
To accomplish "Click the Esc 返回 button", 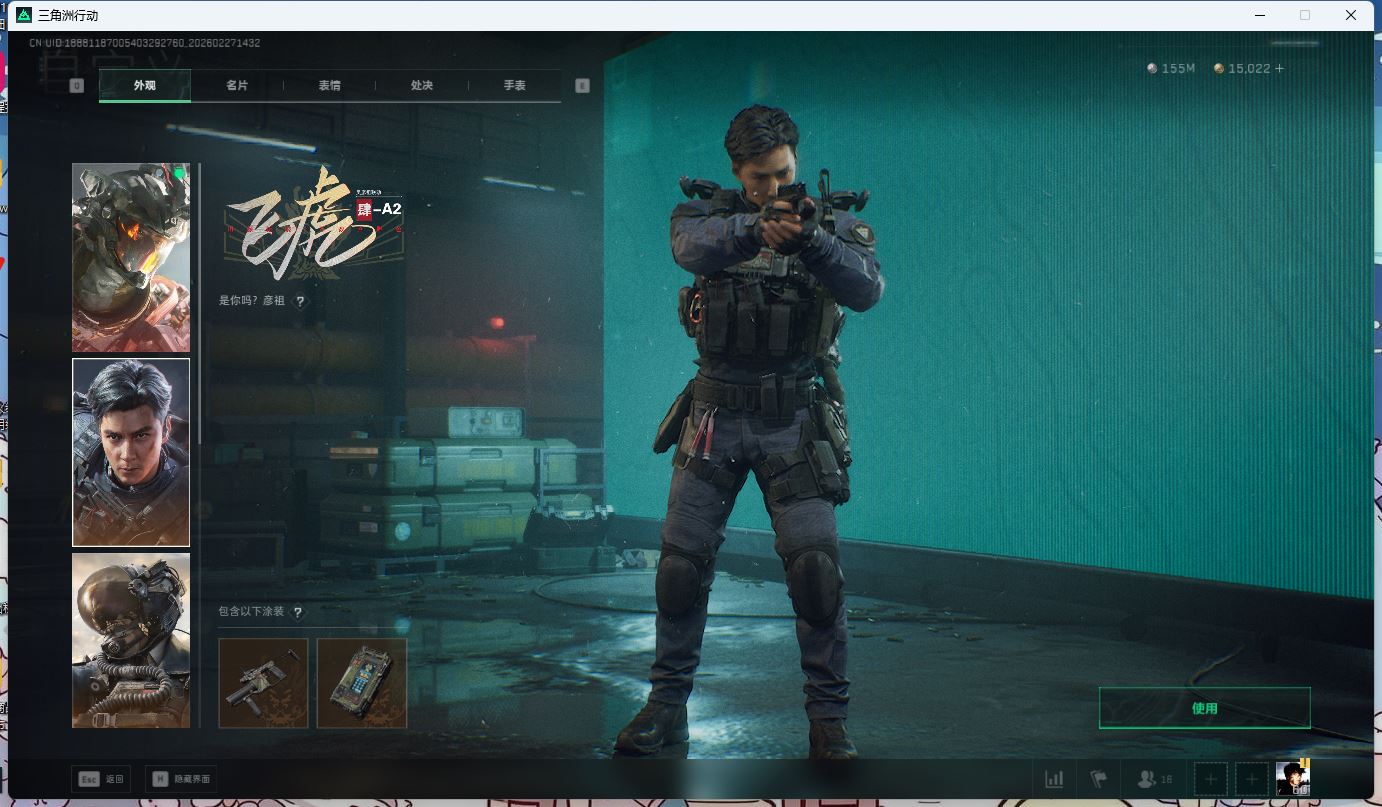I will click(x=101, y=779).
